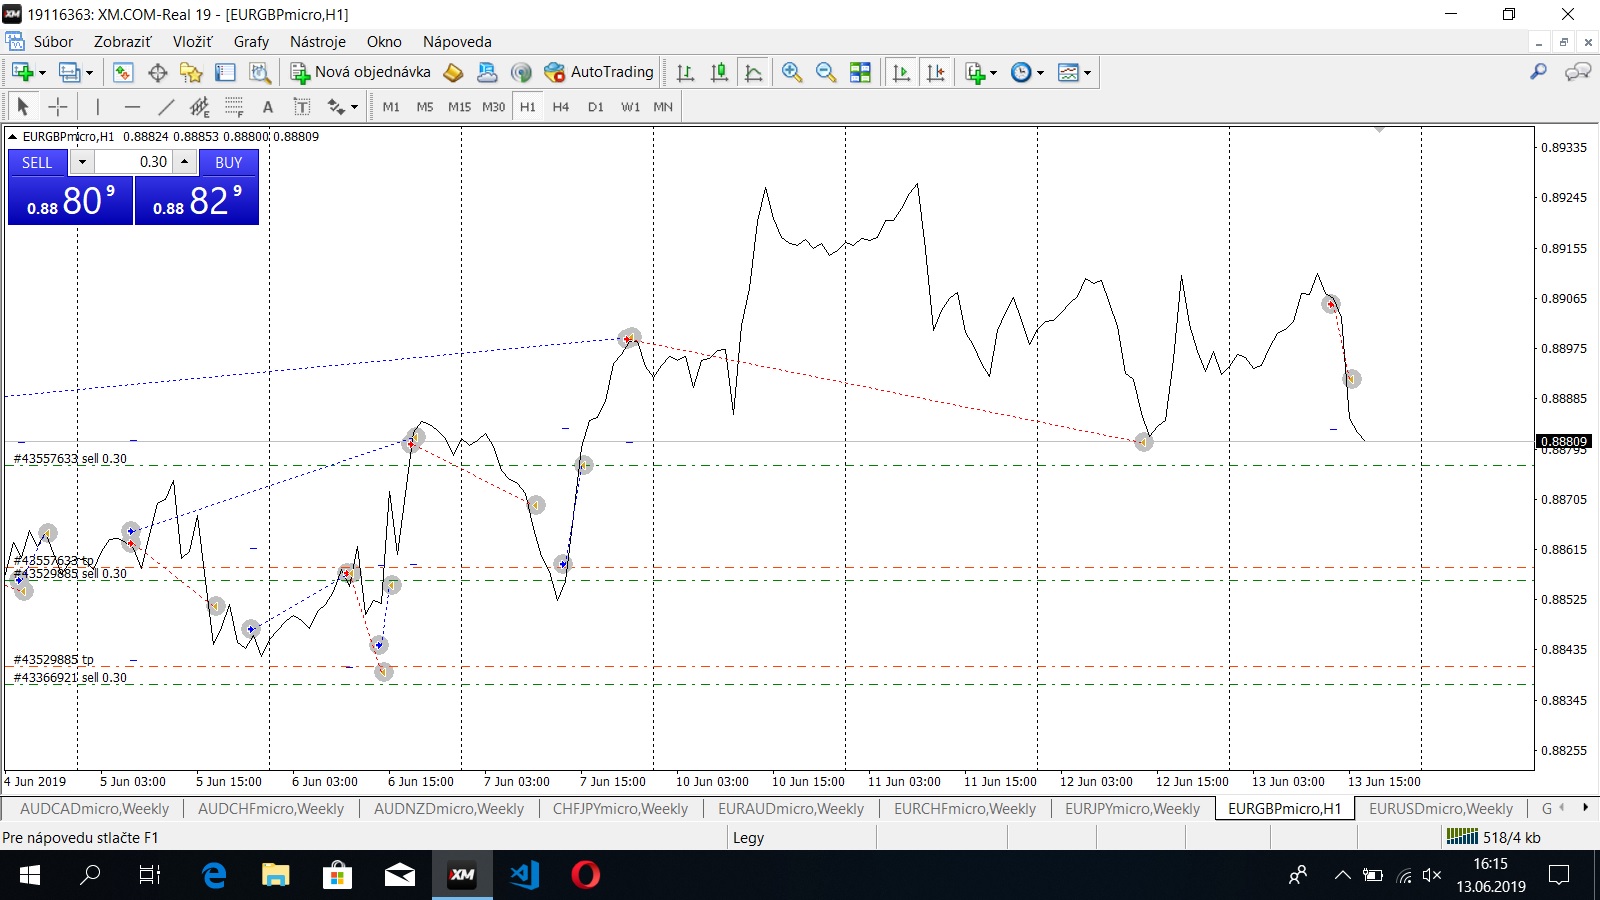Screen dimensions: 1600x900
Task: Collapse the One Click Trading panel triangle
Action: (12, 137)
